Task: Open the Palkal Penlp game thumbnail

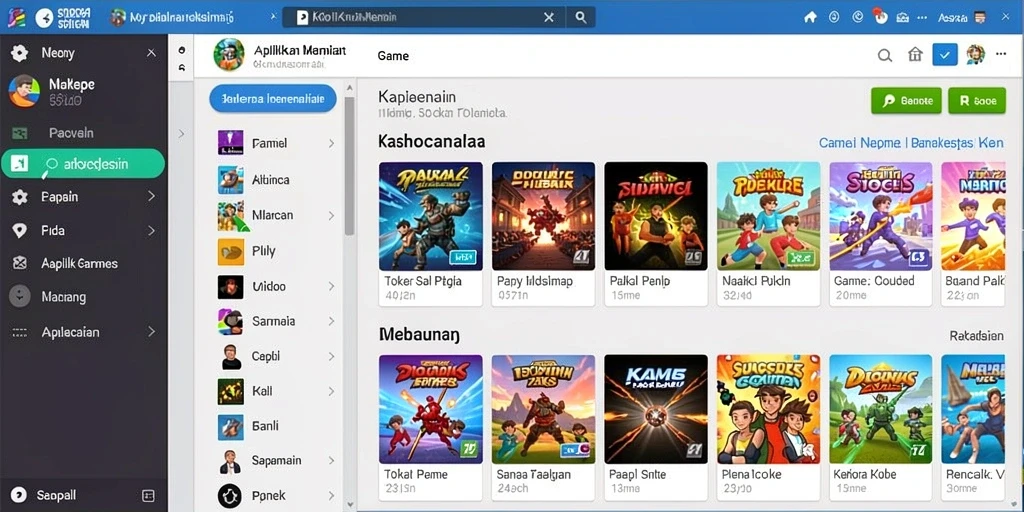Action: click(x=656, y=216)
